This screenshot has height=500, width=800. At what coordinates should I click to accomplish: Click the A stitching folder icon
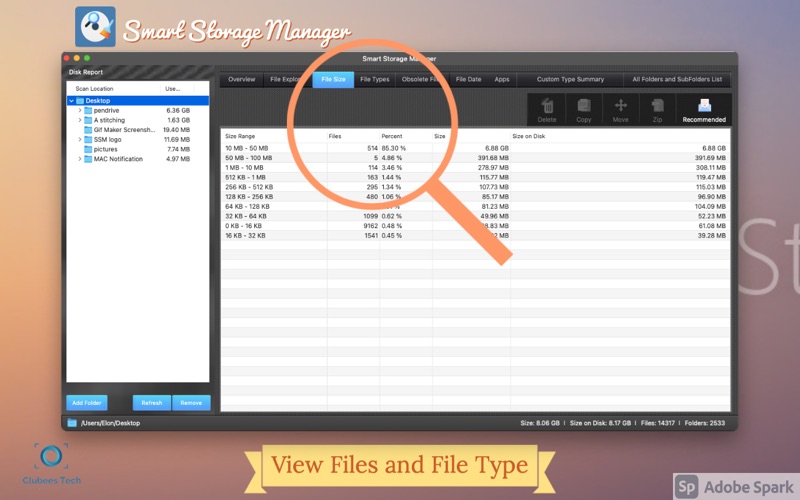[x=88, y=120]
